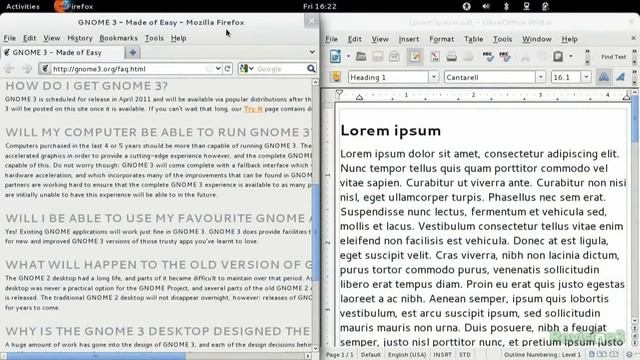Click the Print icon in Writer
Viewport: 640px width, 360px height.
[451, 56]
